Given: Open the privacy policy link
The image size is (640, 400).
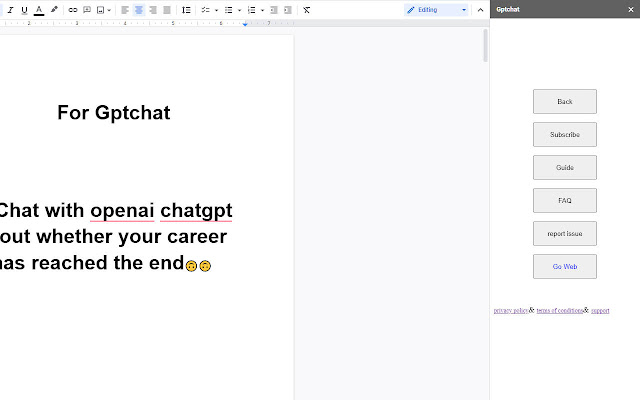Looking at the screenshot, I should [511, 311].
